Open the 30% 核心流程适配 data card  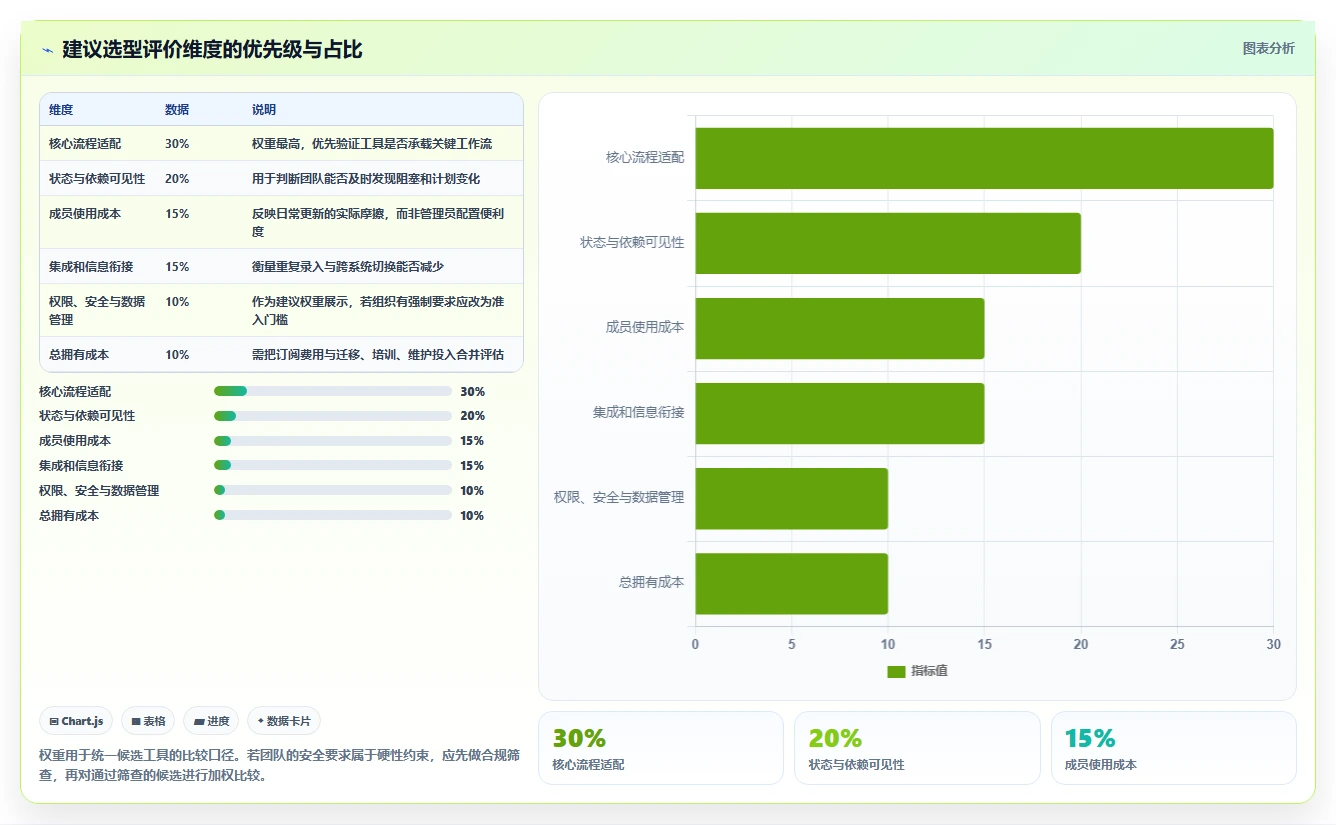click(x=661, y=748)
